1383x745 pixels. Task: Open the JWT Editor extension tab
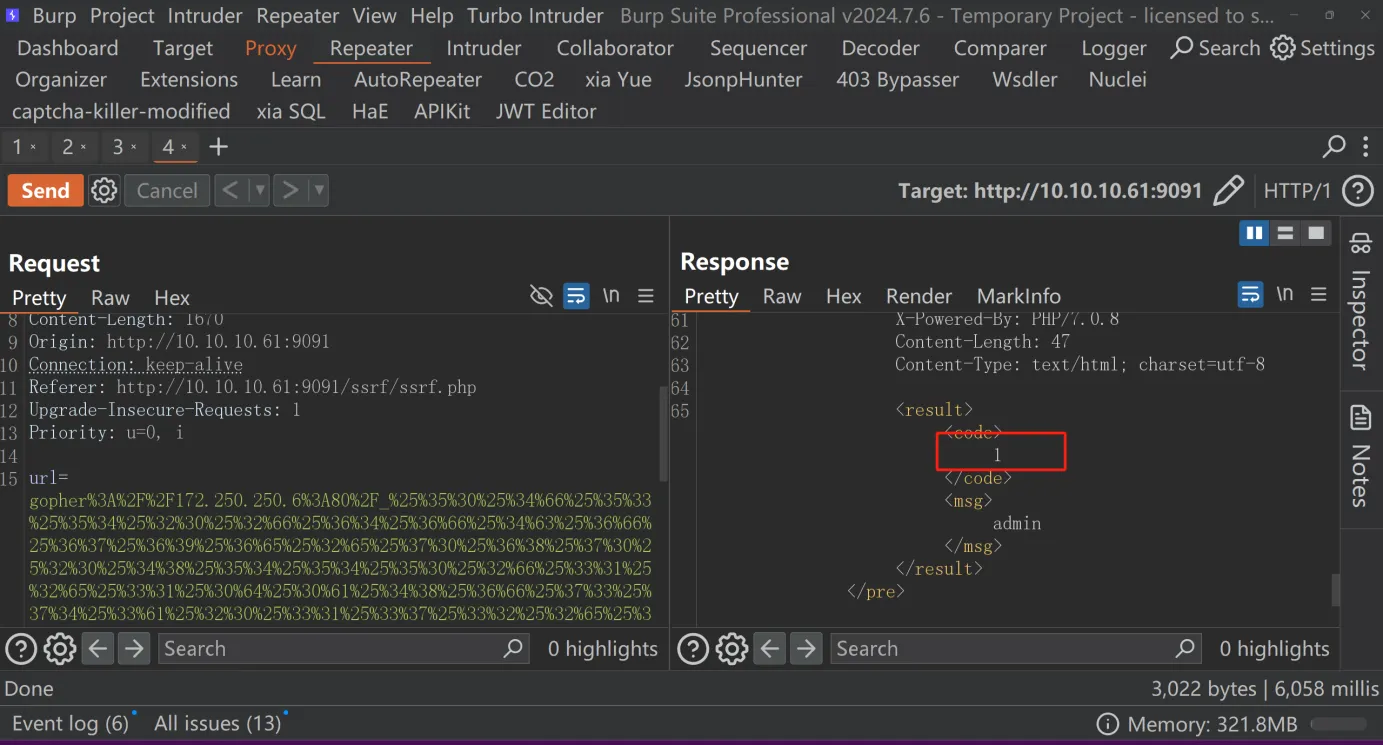tap(546, 111)
